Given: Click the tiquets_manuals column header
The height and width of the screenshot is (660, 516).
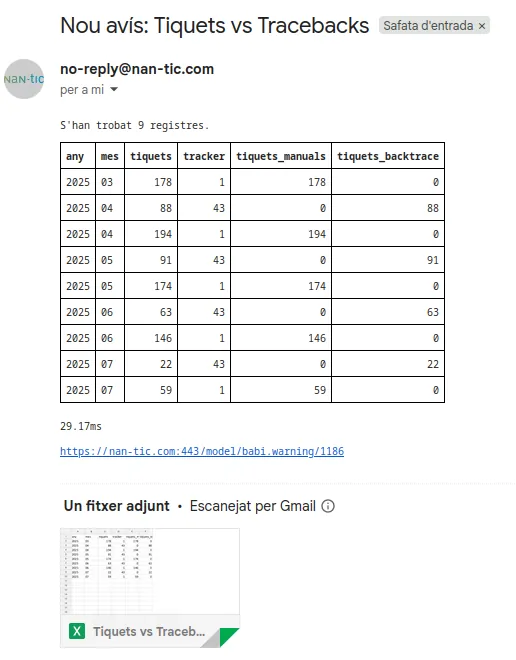Looking at the screenshot, I should pyautogui.click(x=281, y=156).
